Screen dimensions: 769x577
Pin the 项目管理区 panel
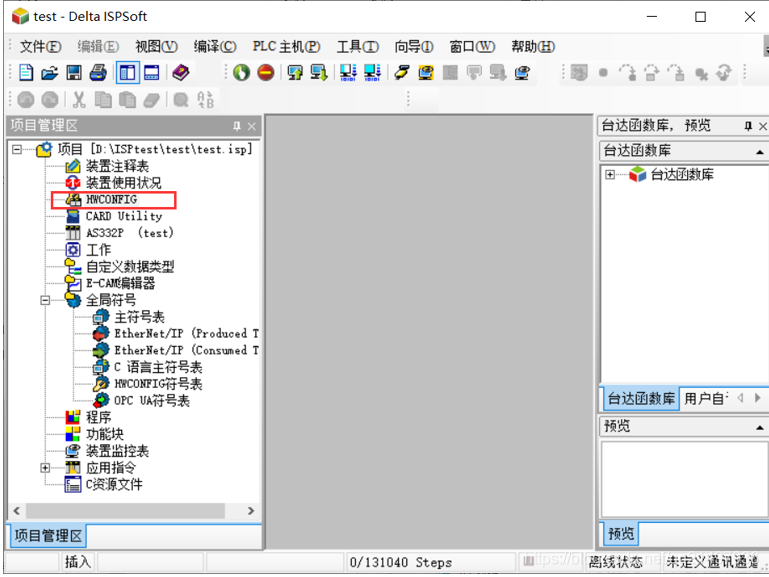click(x=237, y=126)
